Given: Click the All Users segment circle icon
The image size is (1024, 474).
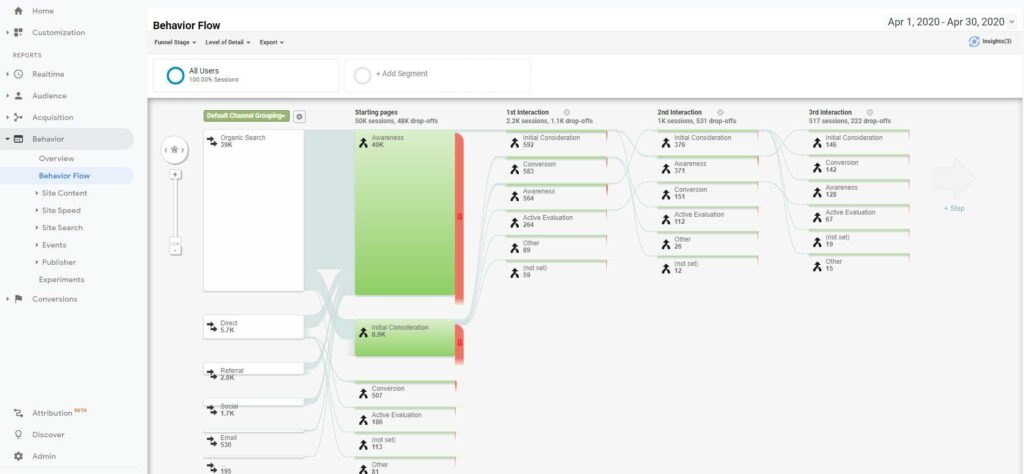Looking at the screenshot, I should pyautogui.click(x=175, y=76).
